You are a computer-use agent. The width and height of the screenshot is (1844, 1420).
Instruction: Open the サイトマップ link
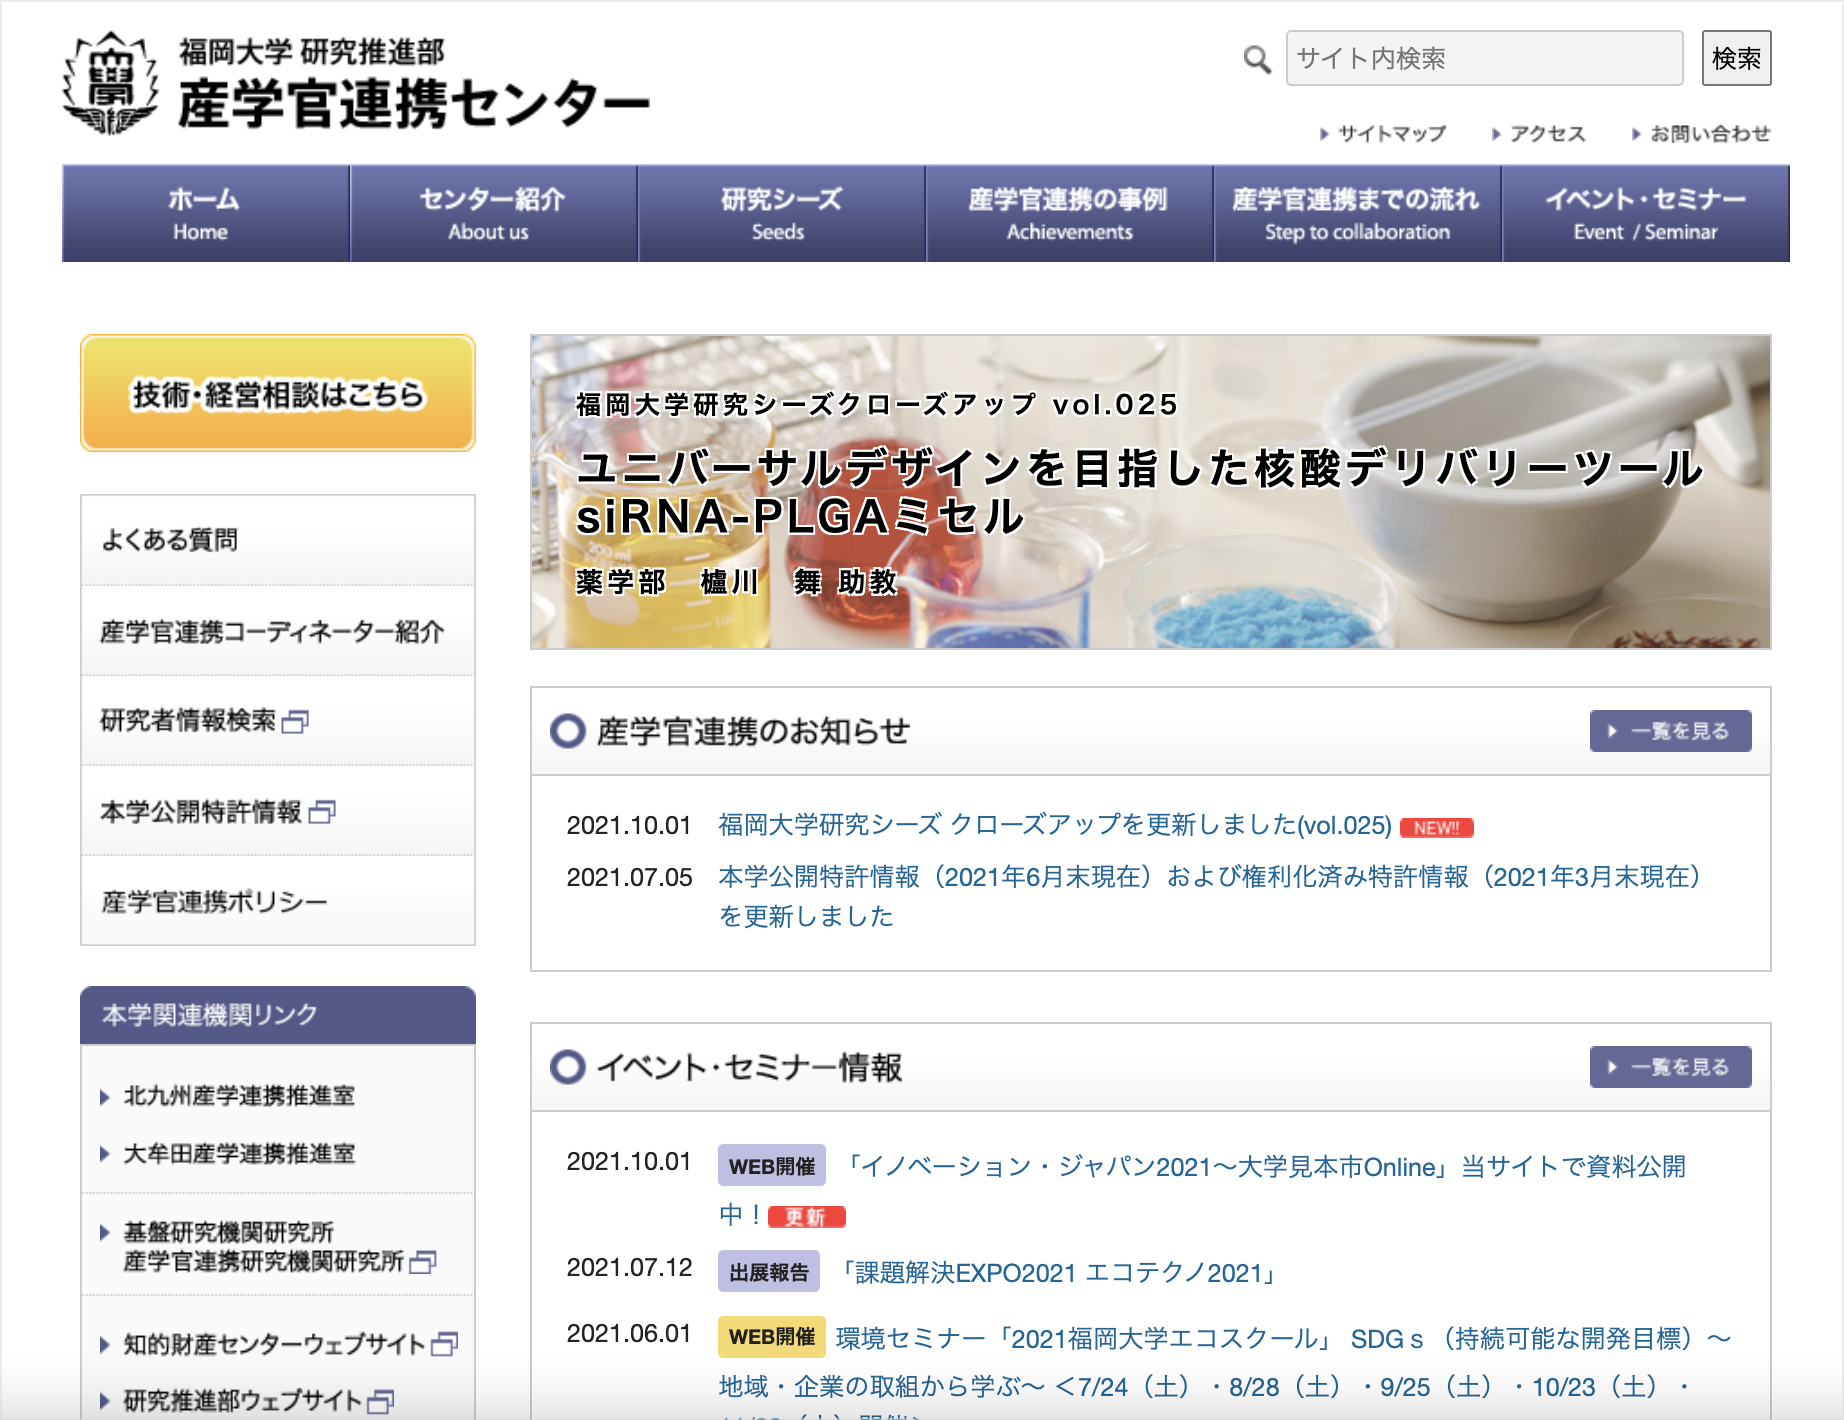point(1383,134)
